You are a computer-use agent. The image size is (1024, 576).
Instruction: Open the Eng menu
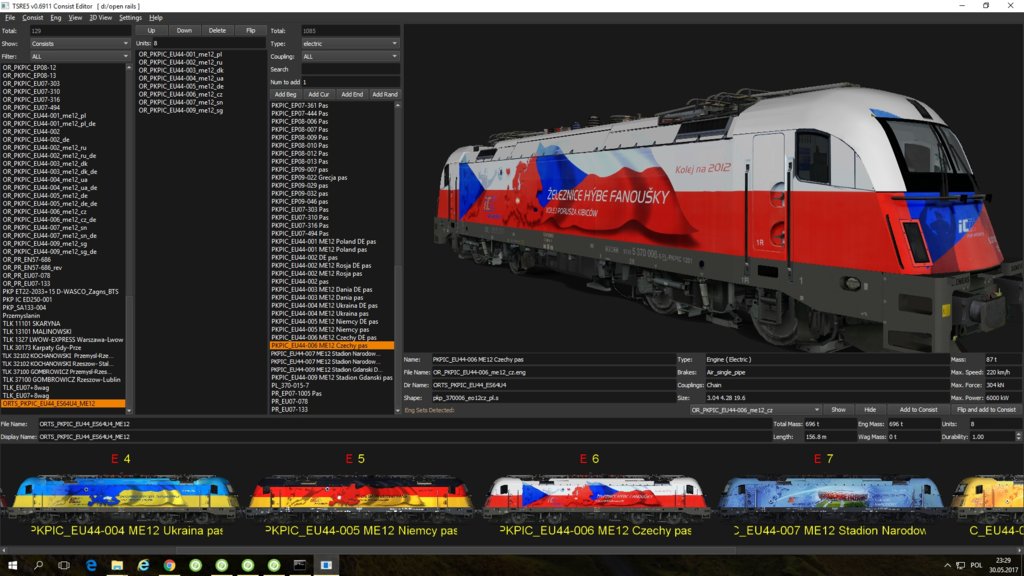(56, 18)
